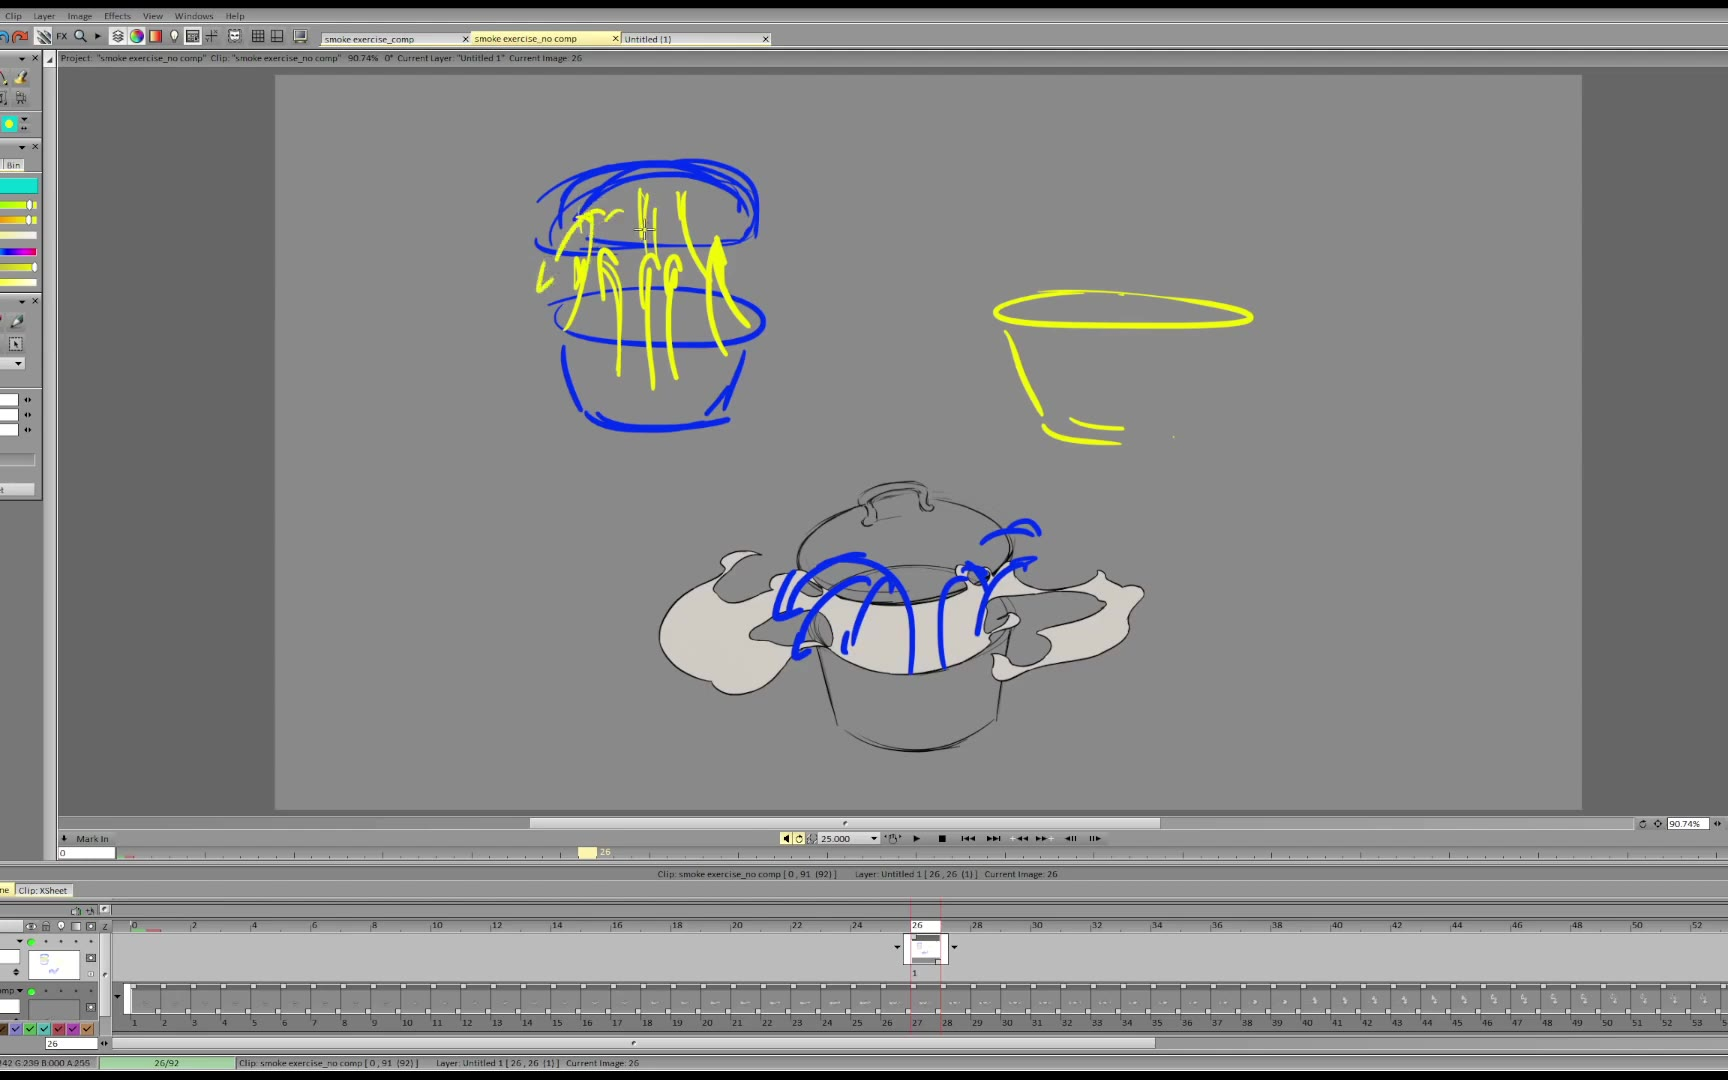Switch to the Clip: XSheet tab

pyautogui.click(x=43, y=891)
